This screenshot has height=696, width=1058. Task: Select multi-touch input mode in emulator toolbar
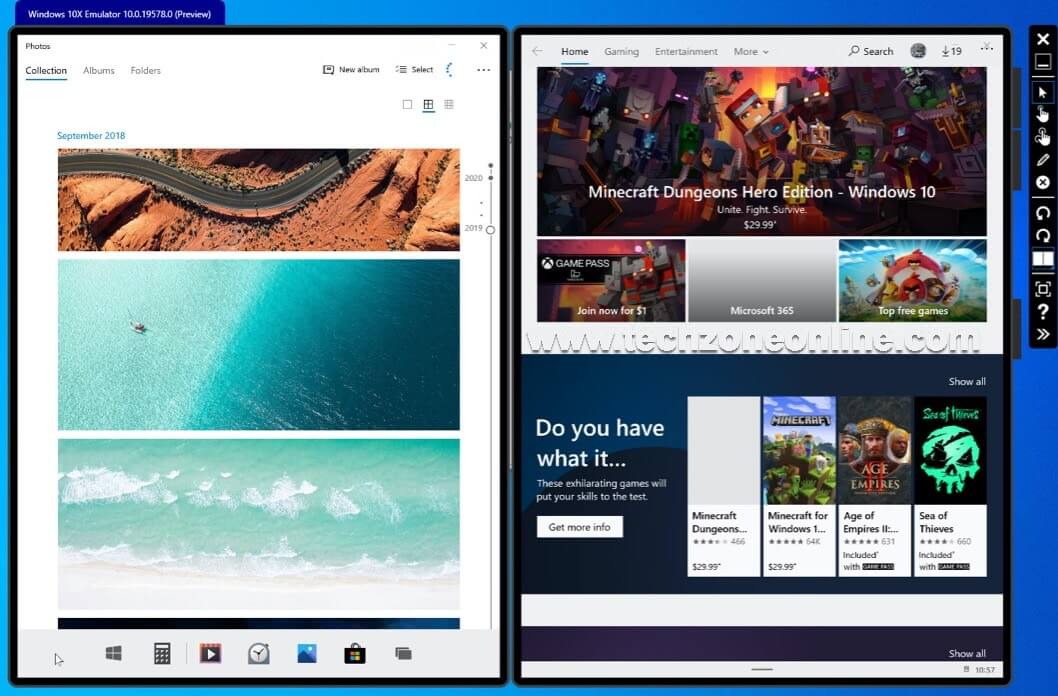[1043, 137]
